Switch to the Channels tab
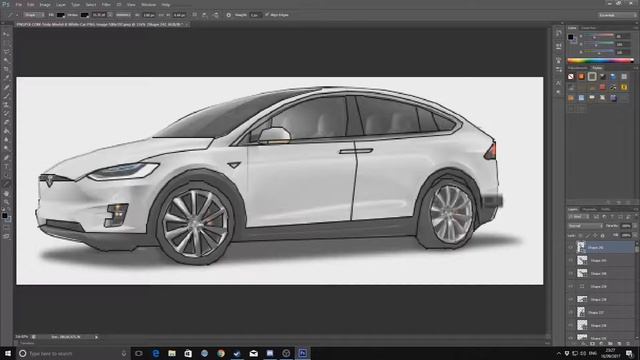 click(589, 209)
